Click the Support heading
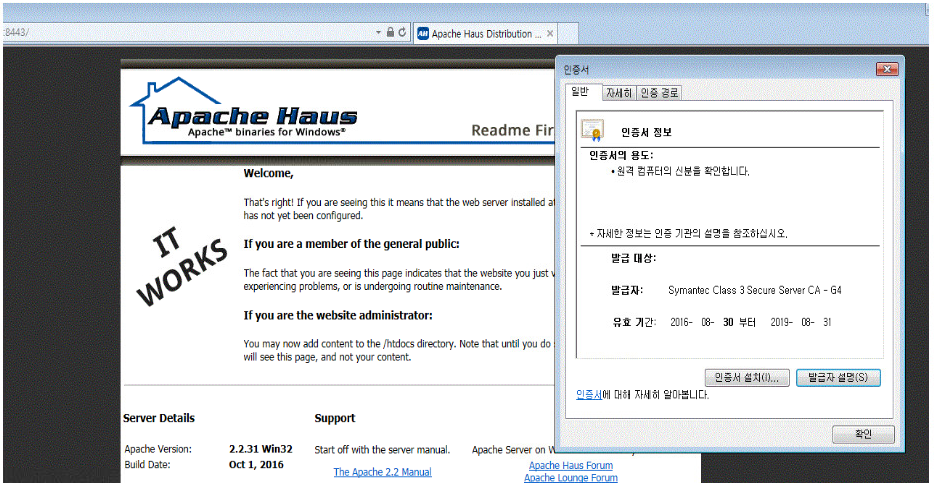This screenshot has width=934, height=487. [335, 418]
